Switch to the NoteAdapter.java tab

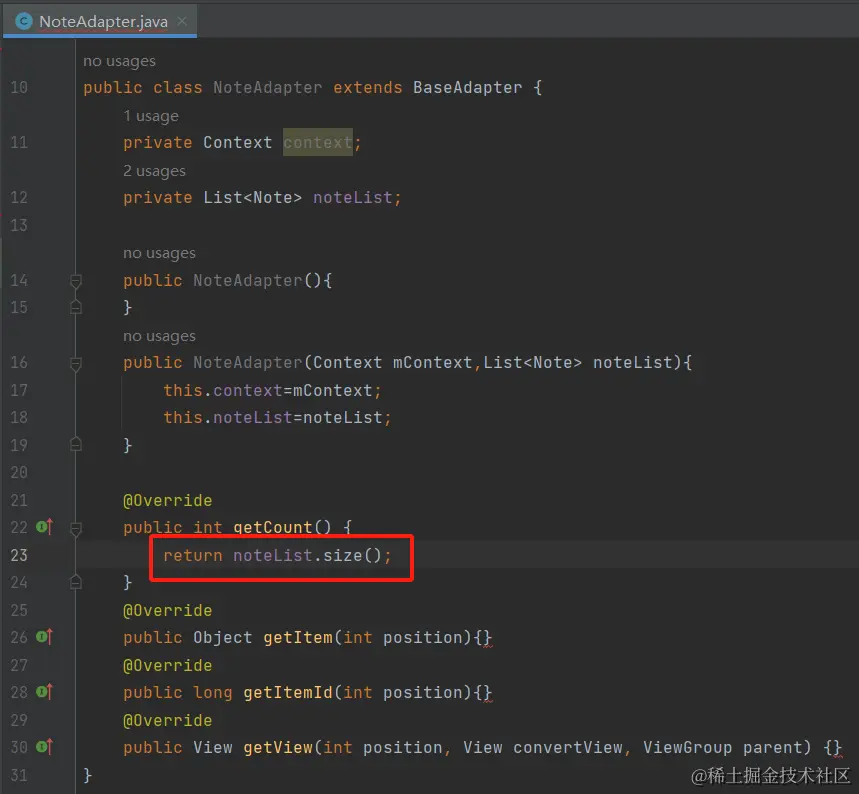(100, 21)
